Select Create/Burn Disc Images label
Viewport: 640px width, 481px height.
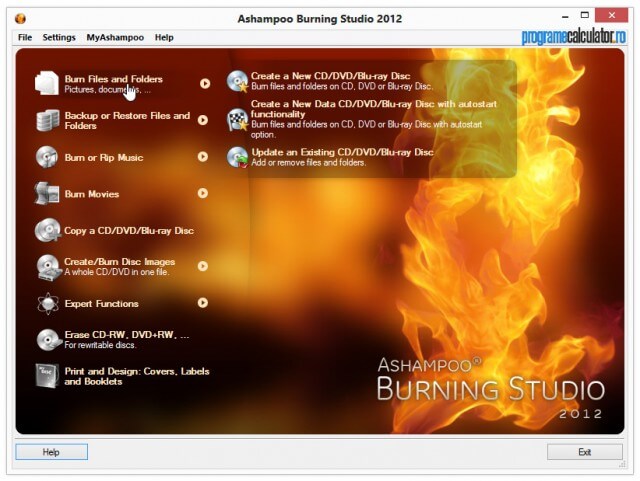point(120,262)
